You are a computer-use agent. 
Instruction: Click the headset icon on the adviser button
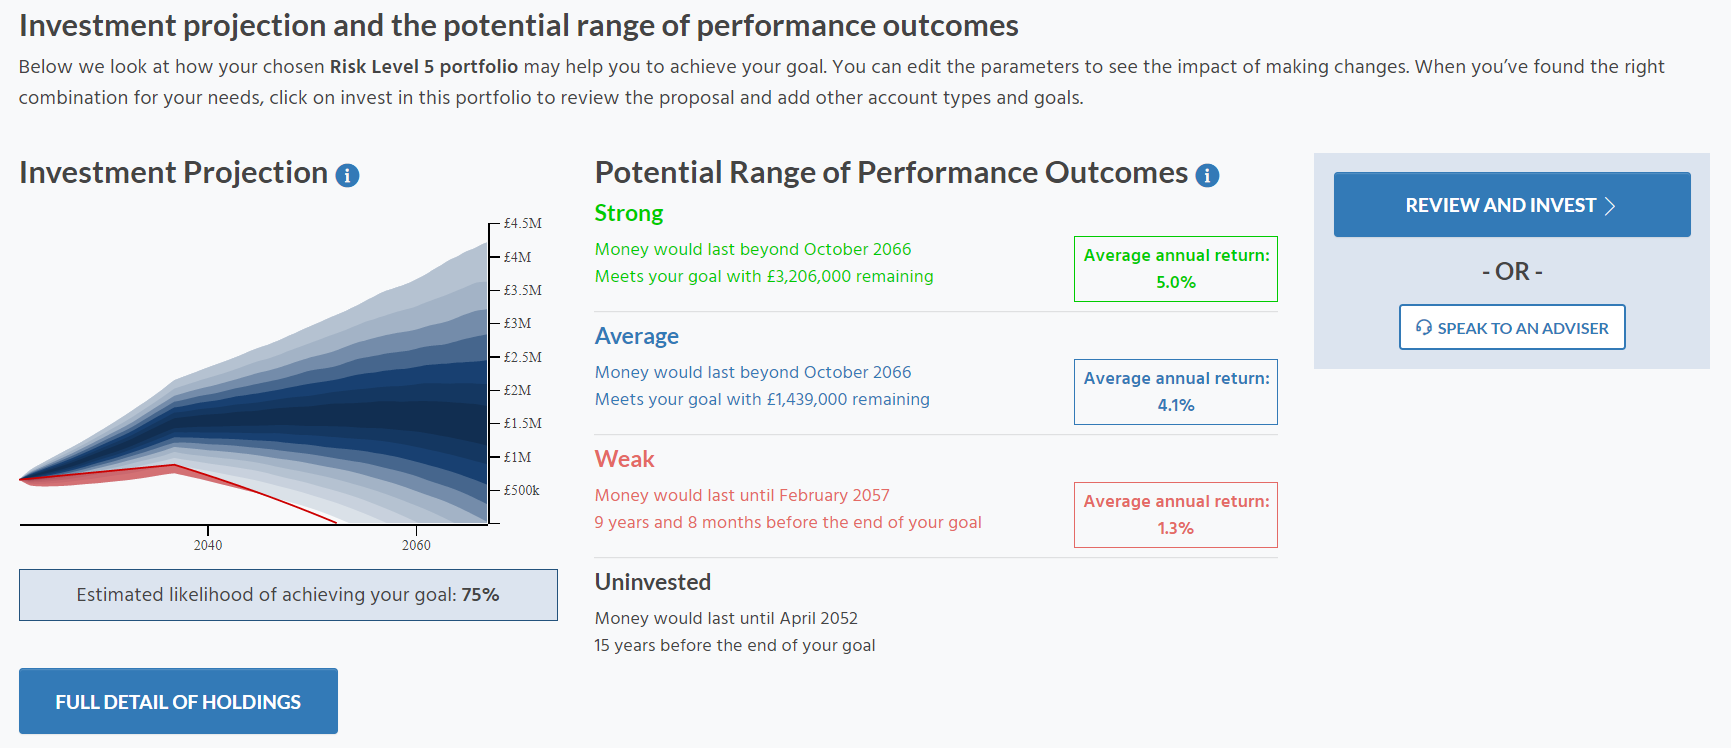1424,328
